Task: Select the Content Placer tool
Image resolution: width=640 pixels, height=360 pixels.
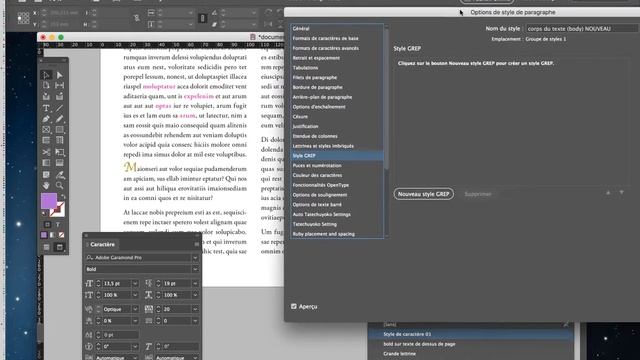Action: [60, 96]
